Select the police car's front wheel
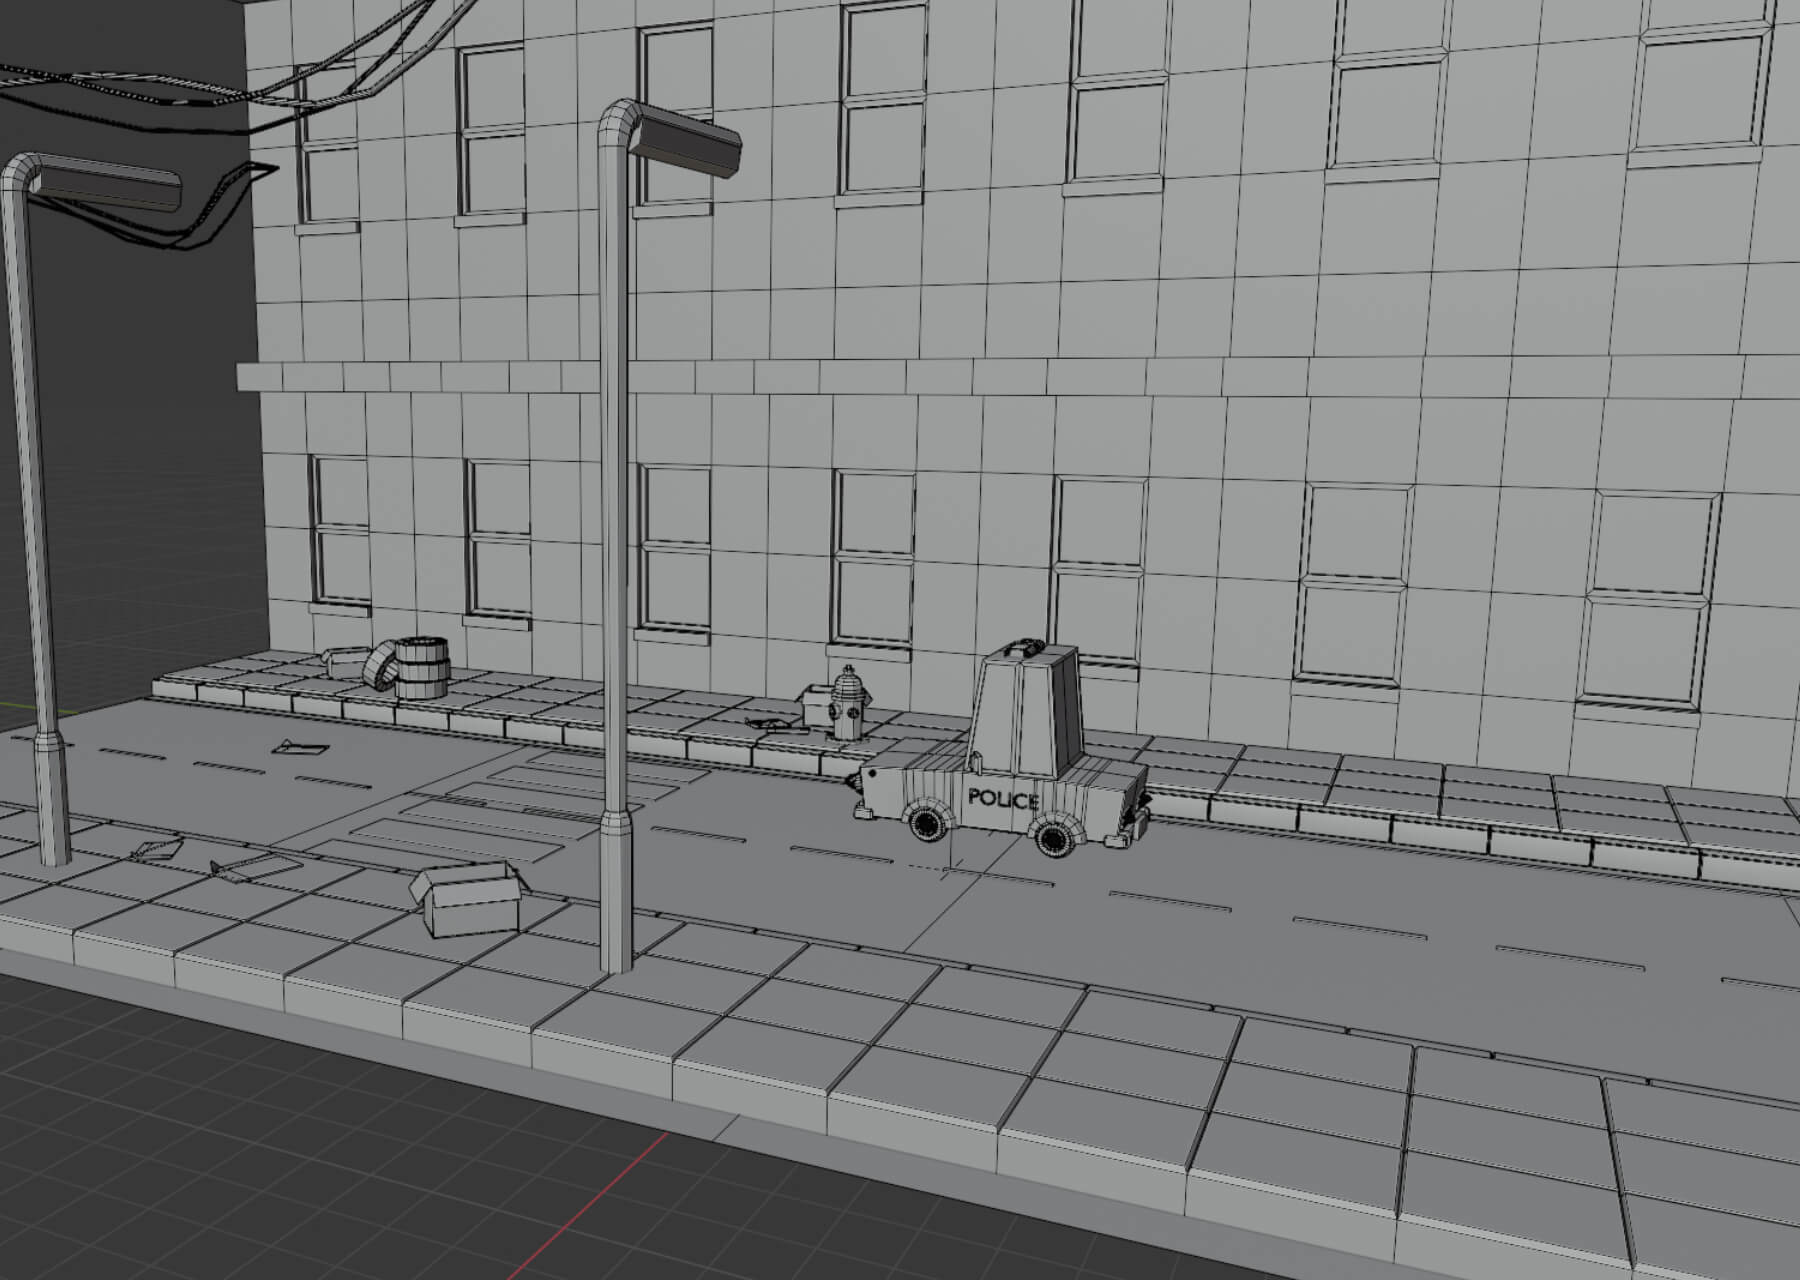Image resolution: width=1800 pixels, height=1280 pixels. [x=926, y=823]
